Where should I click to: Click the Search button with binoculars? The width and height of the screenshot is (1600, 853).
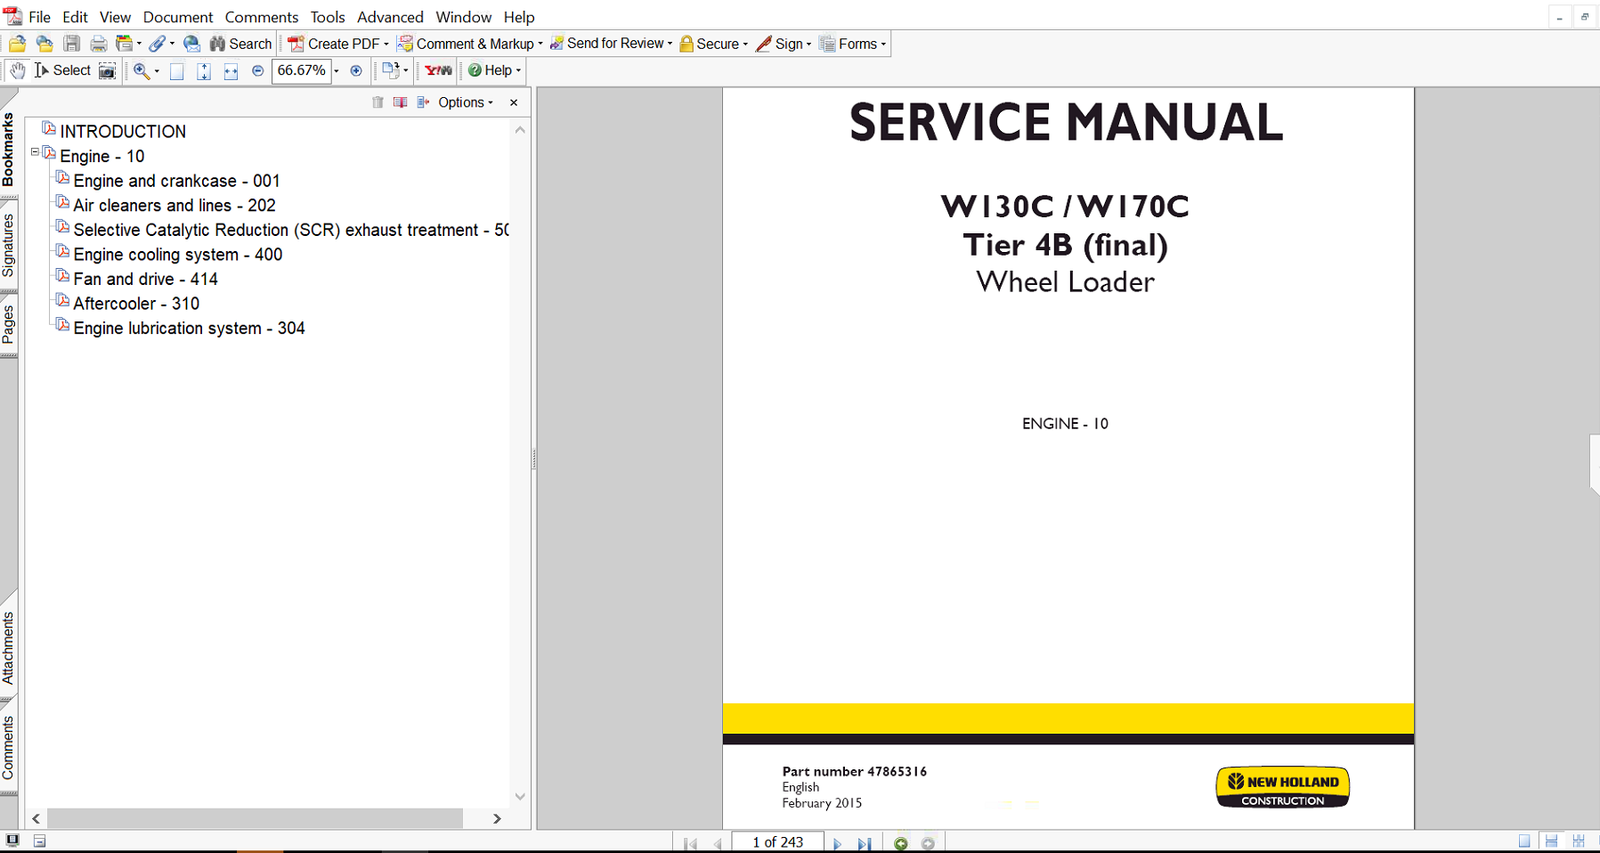240,44
